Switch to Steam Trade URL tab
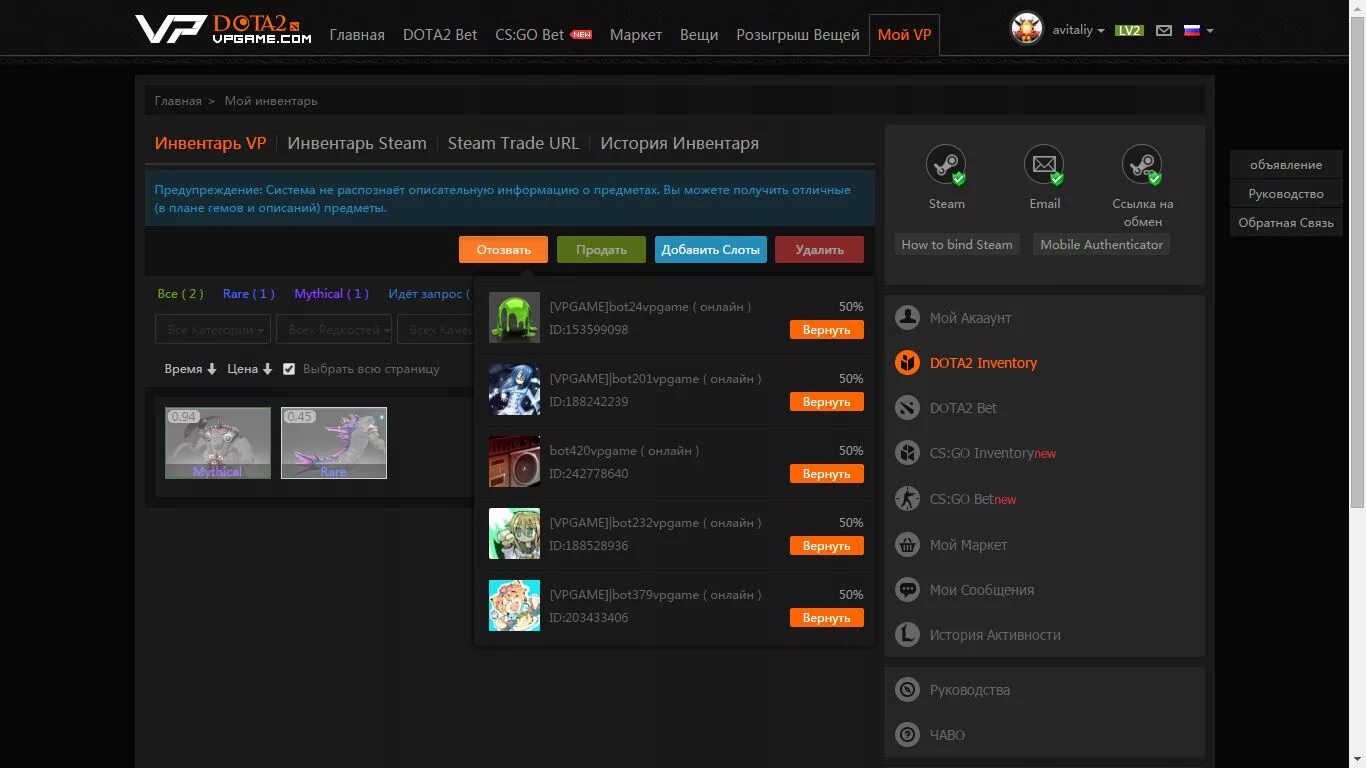The image size is (1366, 768). pos(513,143)
